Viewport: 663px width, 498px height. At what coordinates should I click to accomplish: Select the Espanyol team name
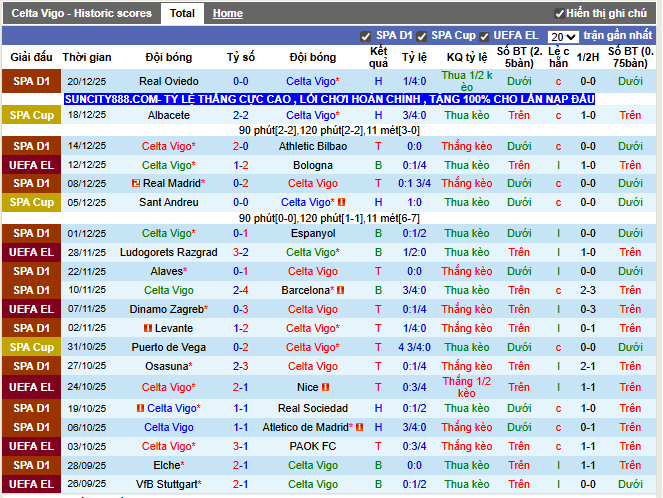pyautogui.click(x=313, y=233)
